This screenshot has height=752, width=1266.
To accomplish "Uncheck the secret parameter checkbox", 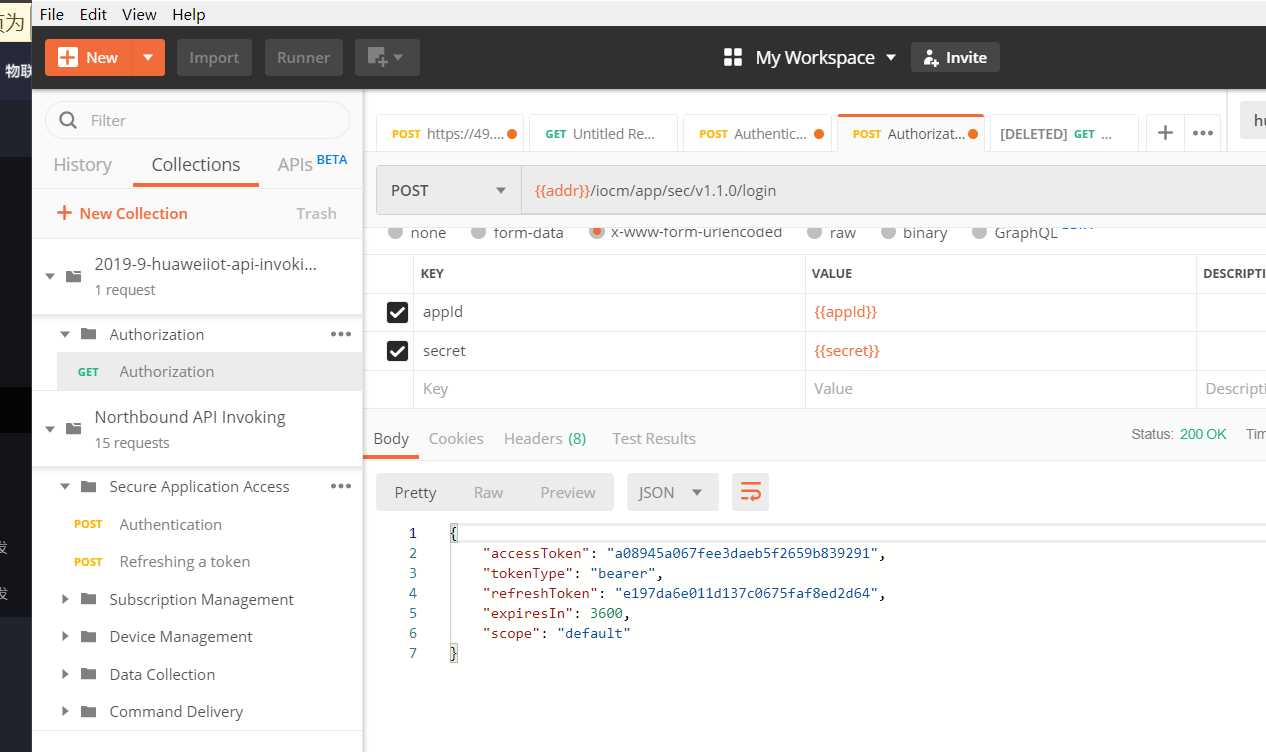I will [x=397, y=351].
